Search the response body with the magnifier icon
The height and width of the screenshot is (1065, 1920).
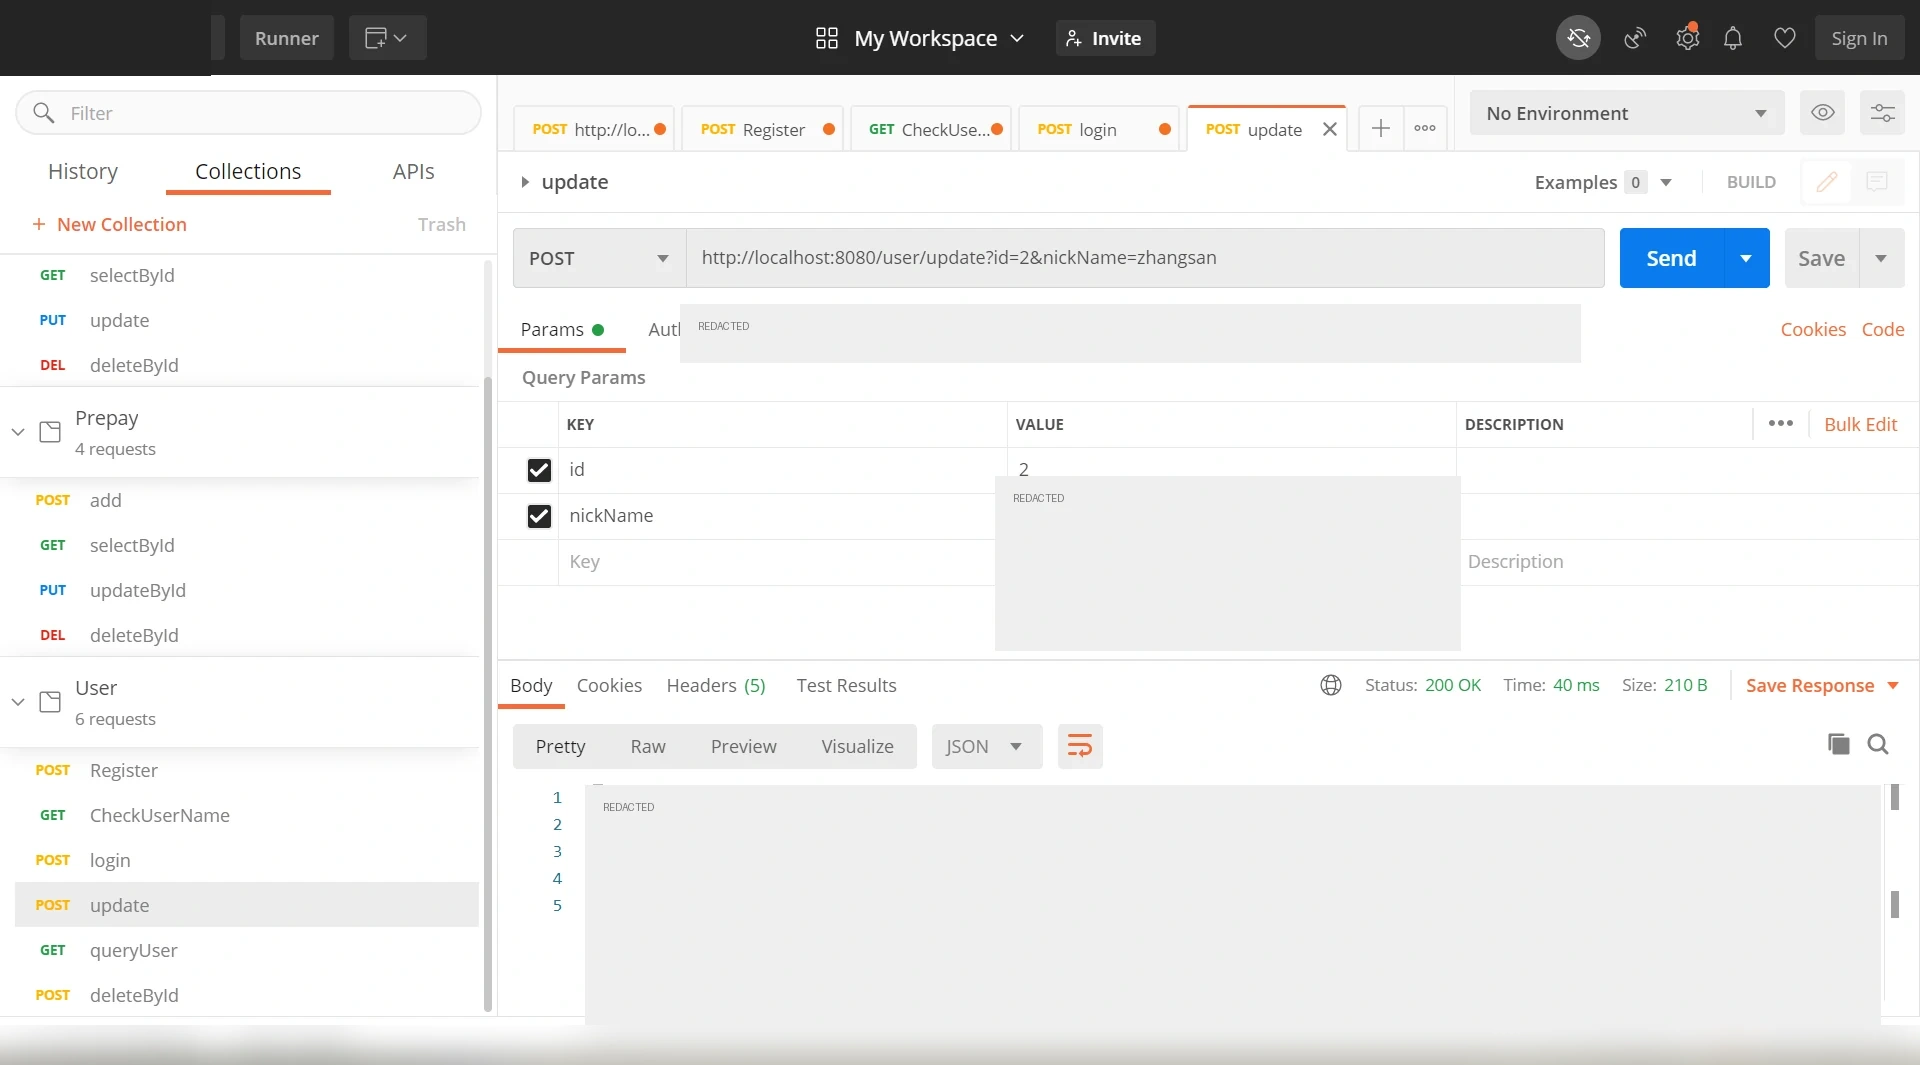click(x=1878, y=744)
